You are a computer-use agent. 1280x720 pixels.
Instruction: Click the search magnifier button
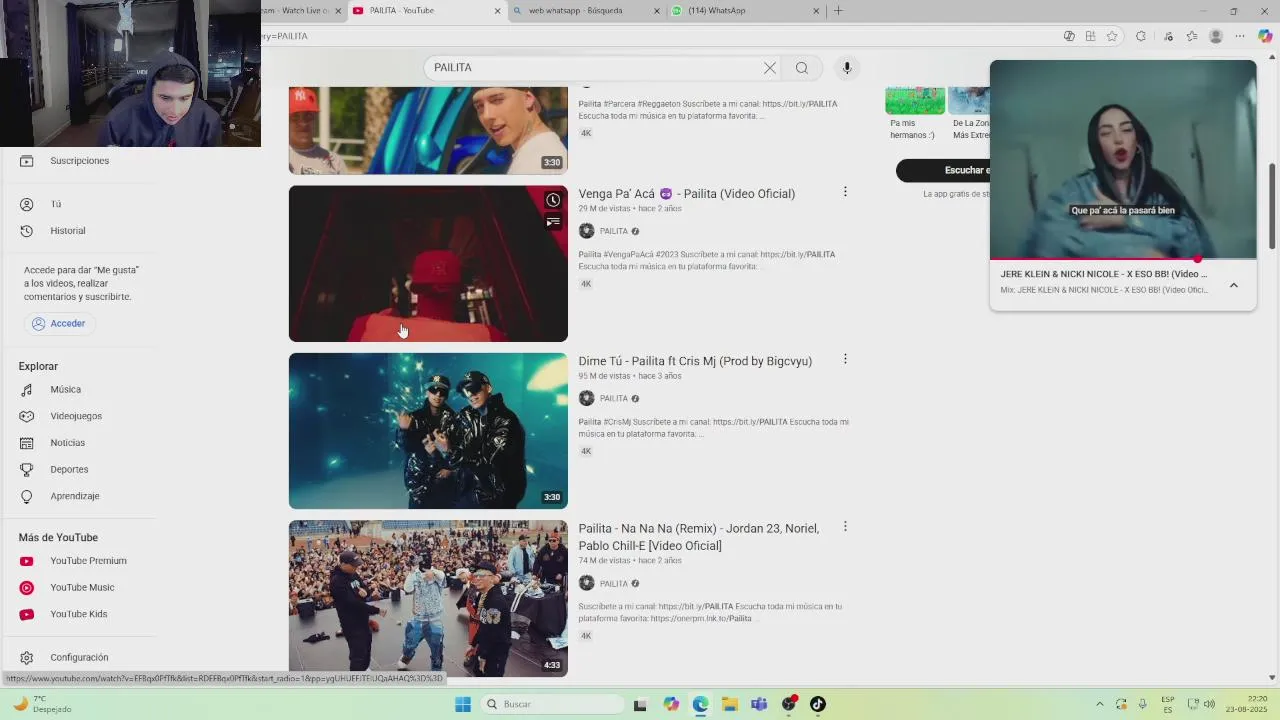tap(802, 68)
